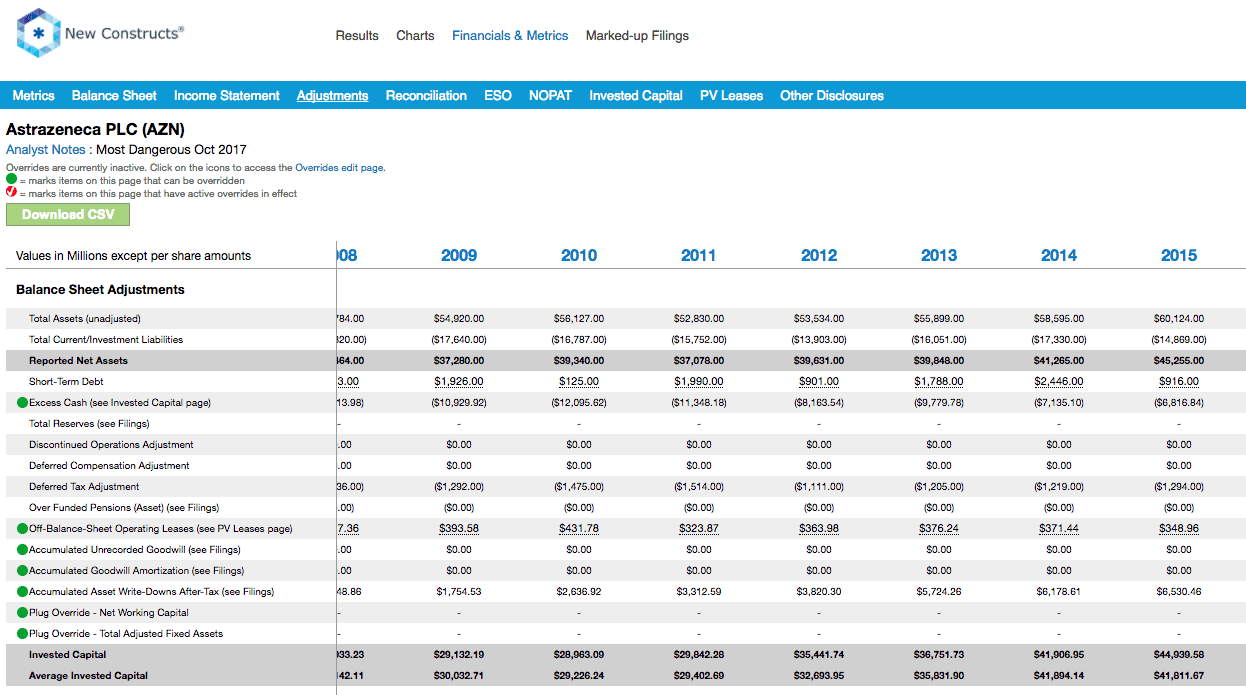
Task: Open Financials & Metrics section
Action: pos(510,35)
